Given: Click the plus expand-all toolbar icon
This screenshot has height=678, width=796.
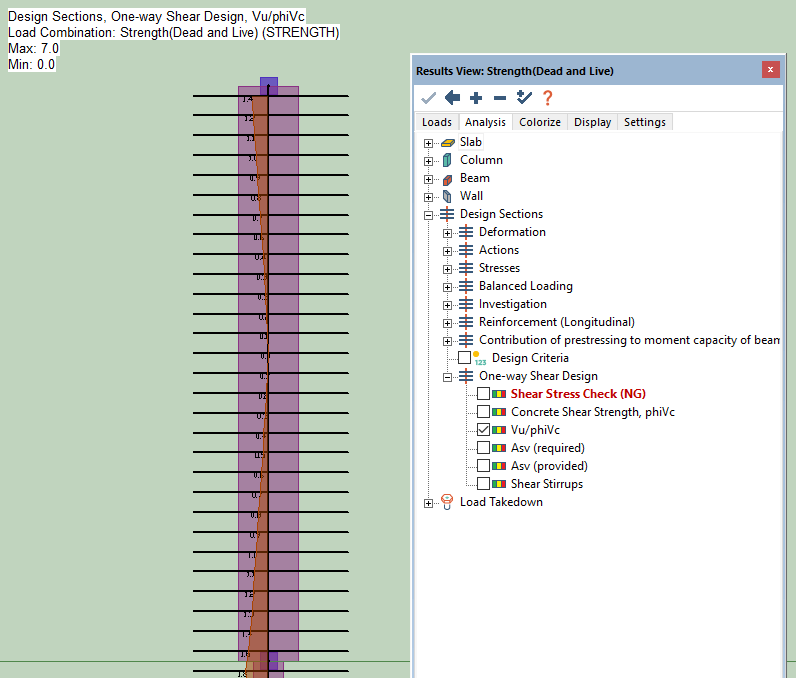Looking at the screenshot, I should coord(476,98).
